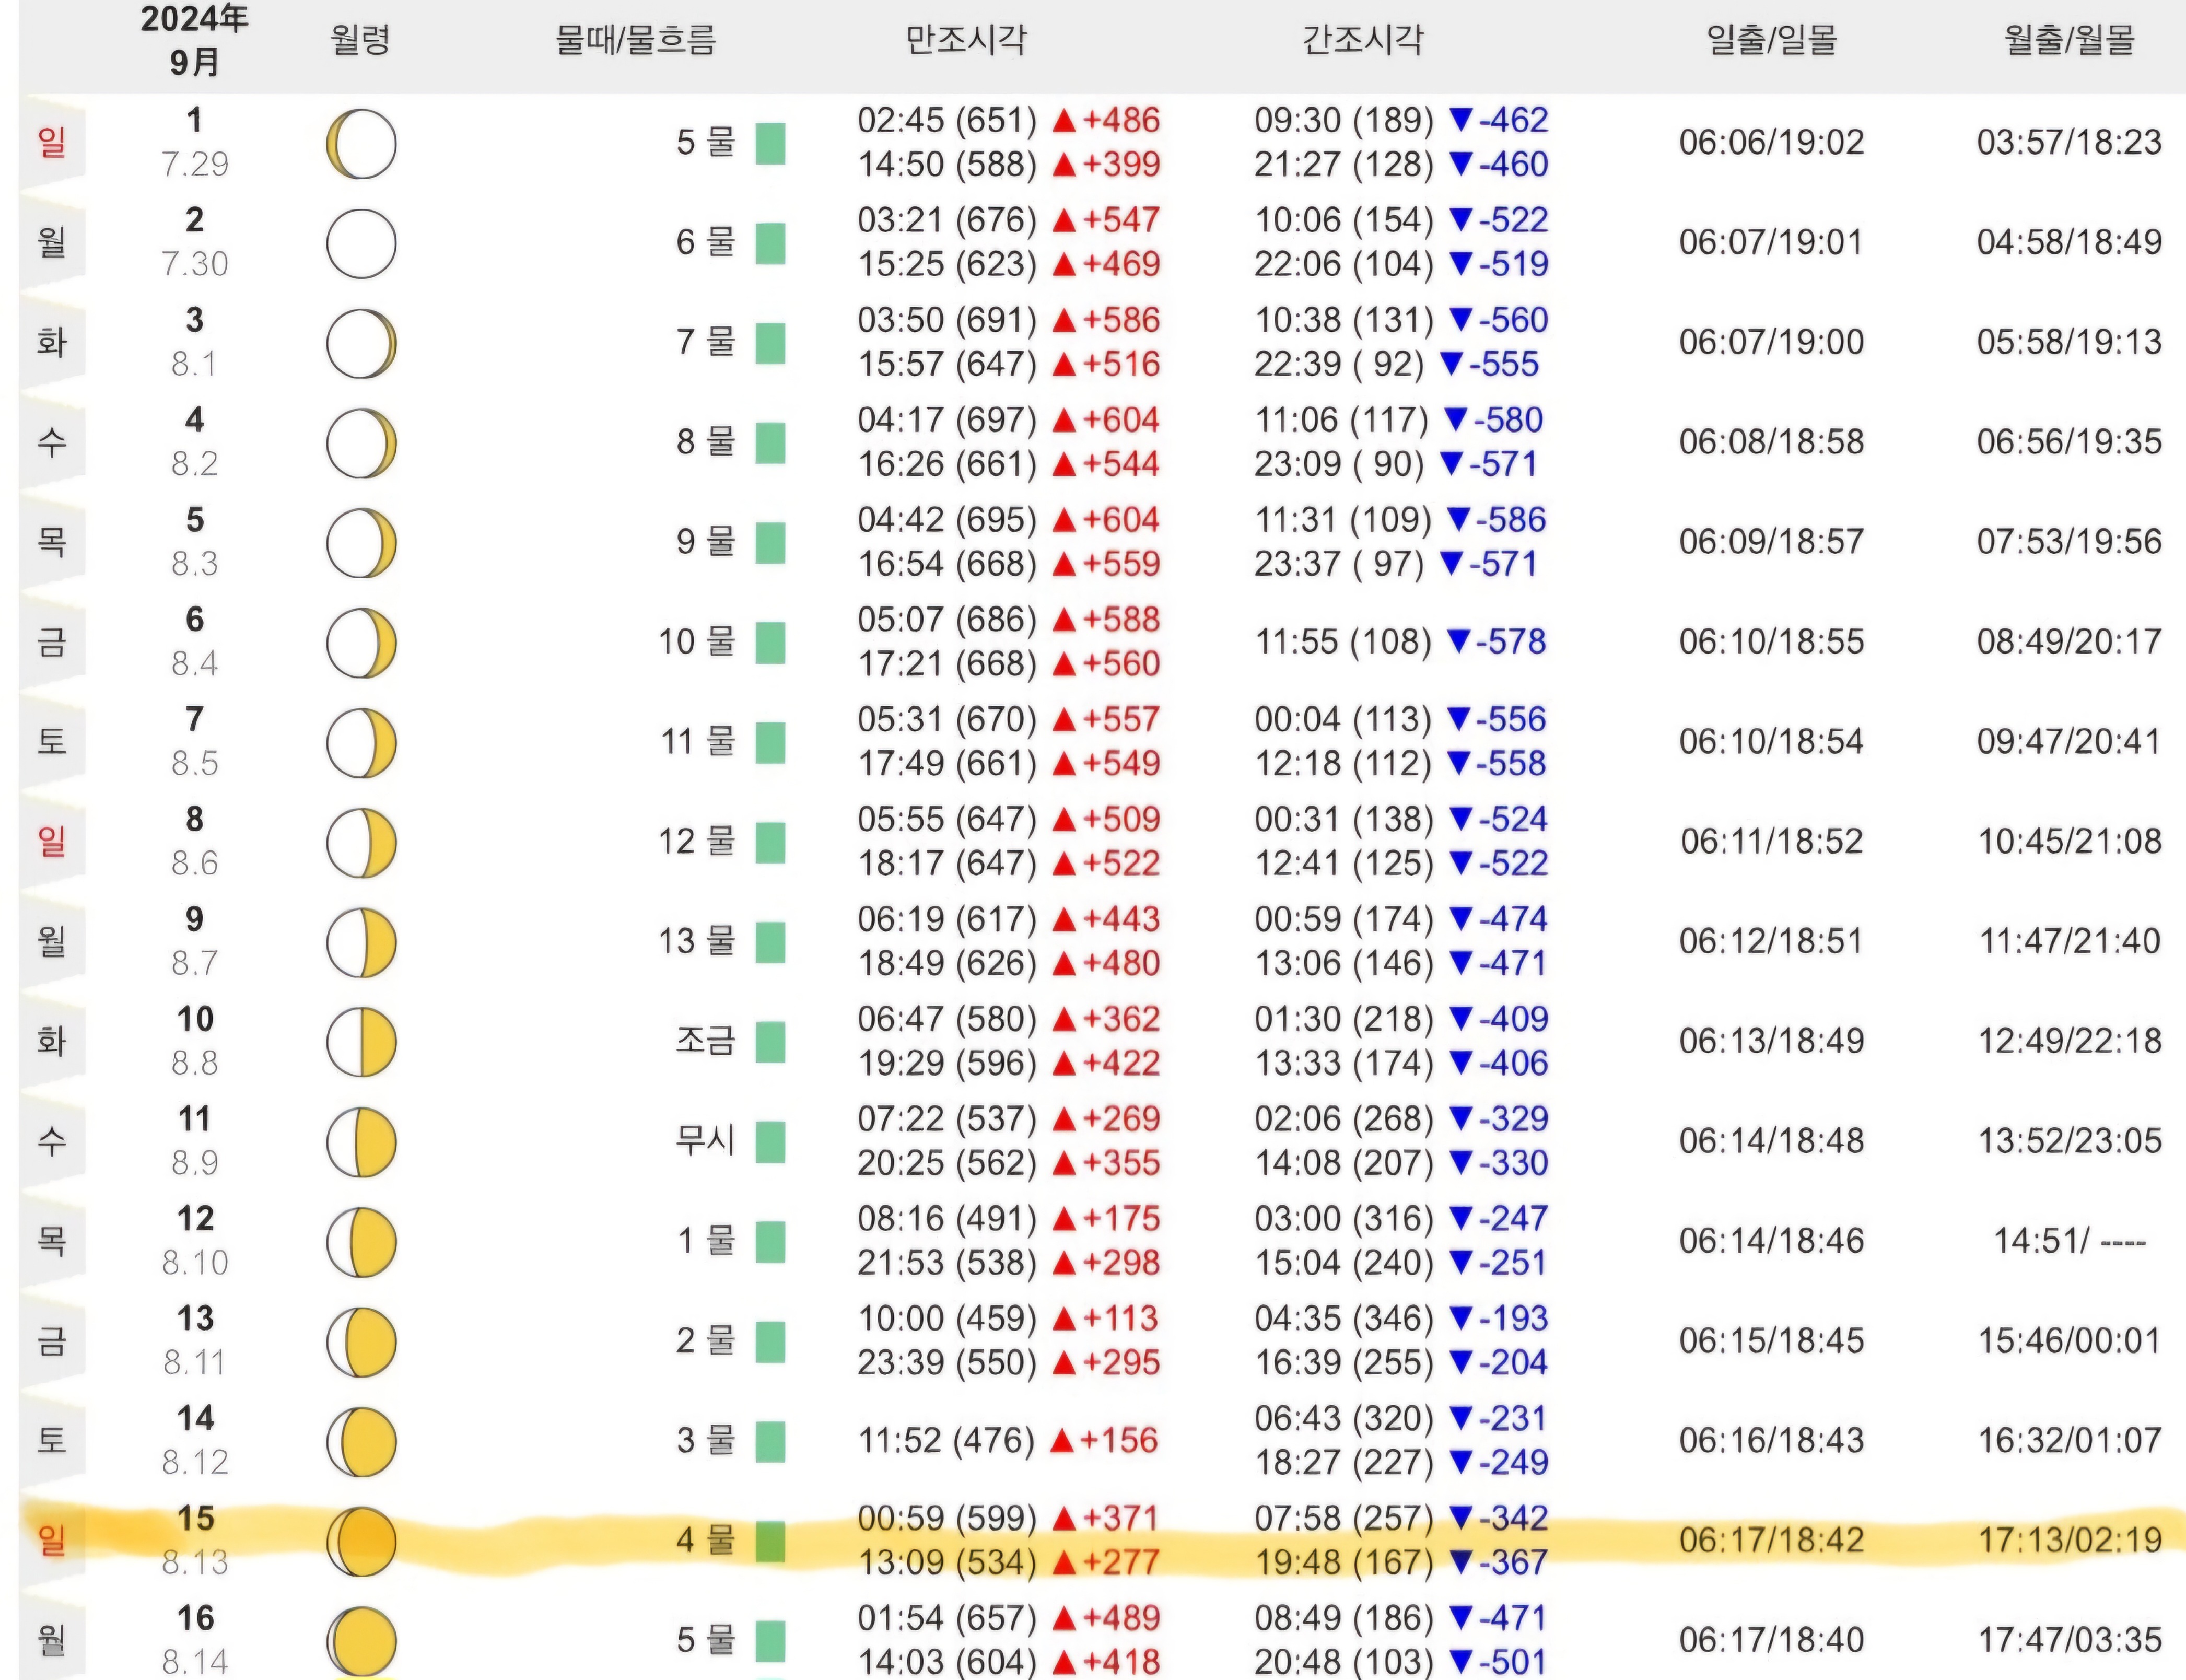Click the moonrise entry 14:51/ ----

click(2069, 1241)
